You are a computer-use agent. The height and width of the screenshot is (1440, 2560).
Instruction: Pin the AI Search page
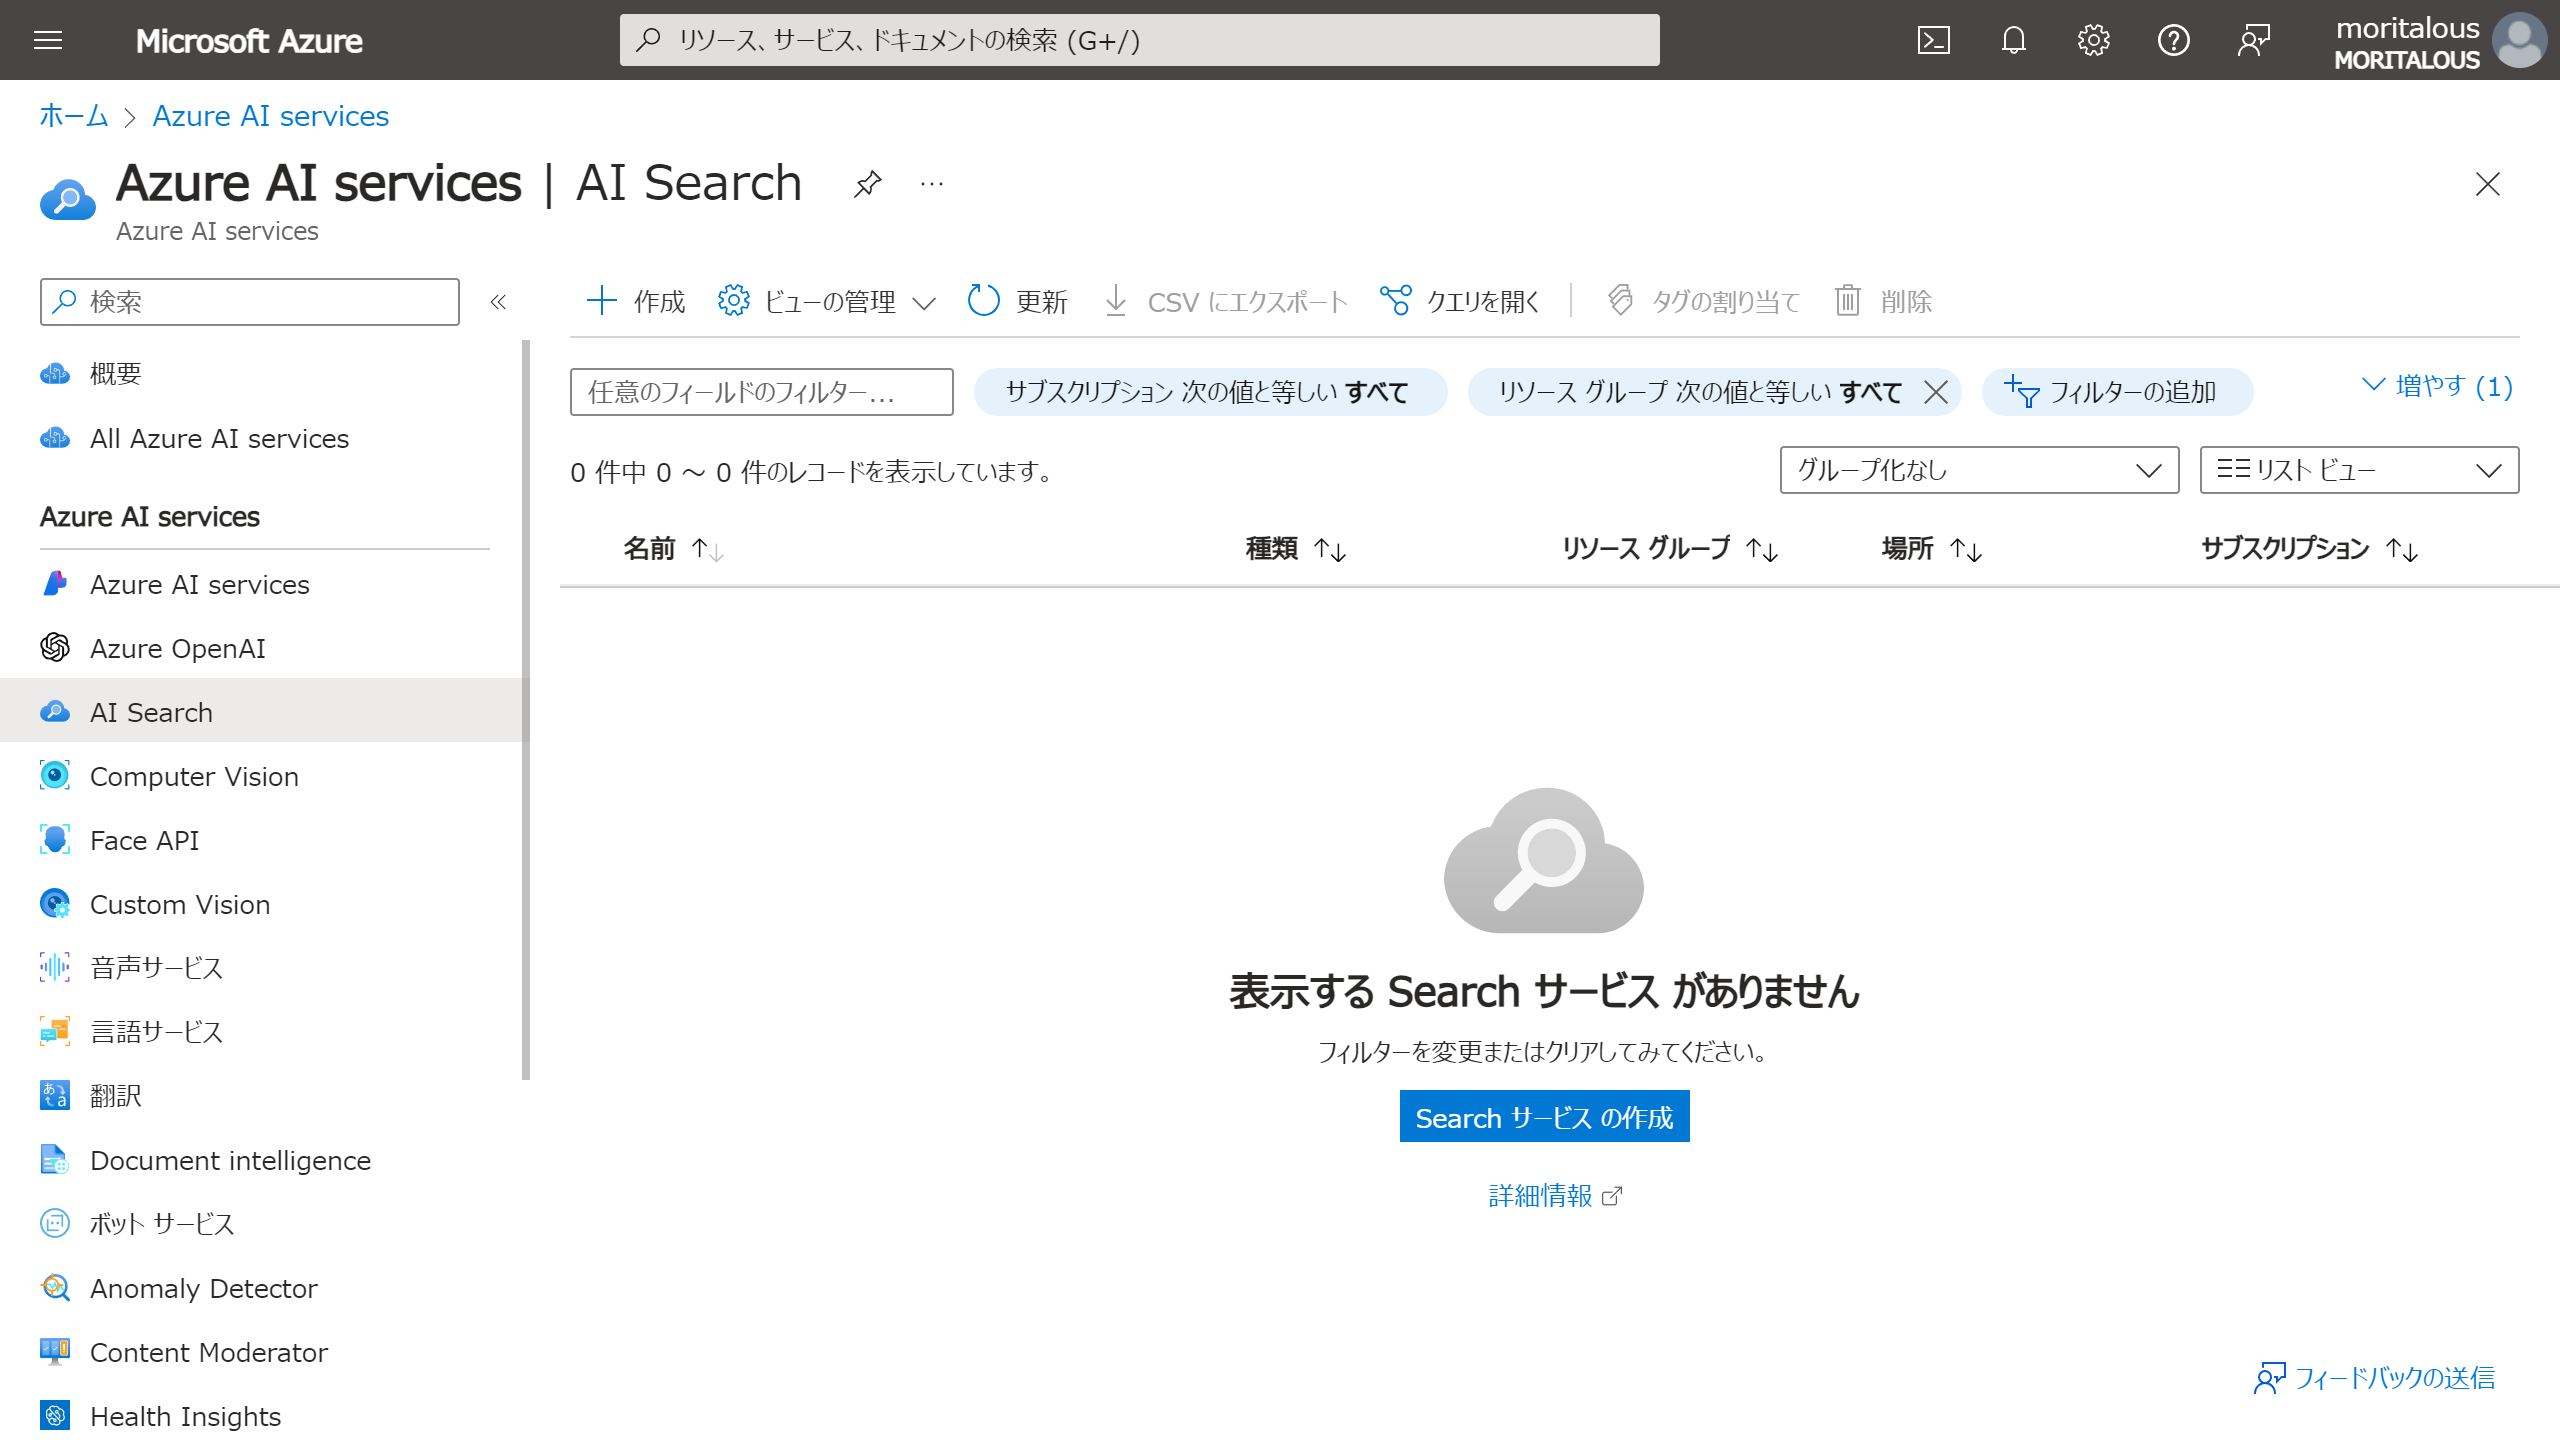click(867, 183)
